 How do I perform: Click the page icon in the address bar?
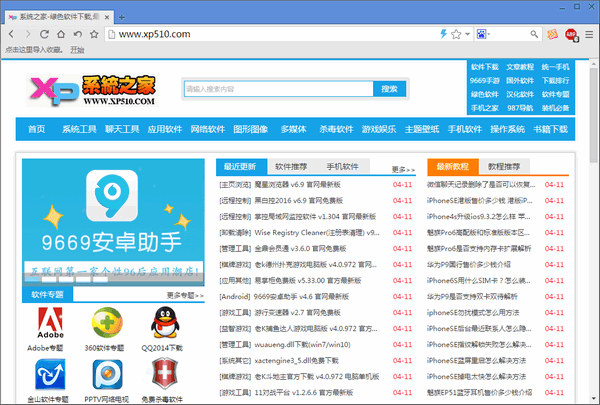point(112,34)
